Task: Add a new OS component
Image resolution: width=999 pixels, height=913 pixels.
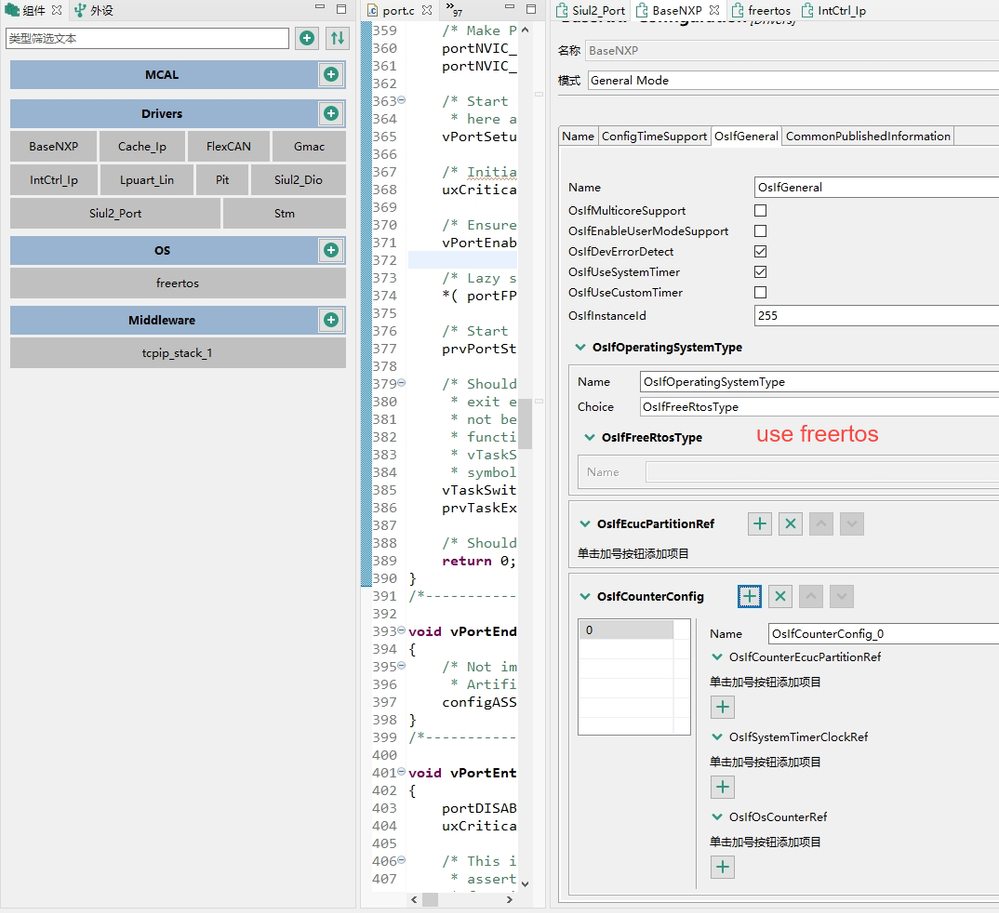Action: (331, 250)
